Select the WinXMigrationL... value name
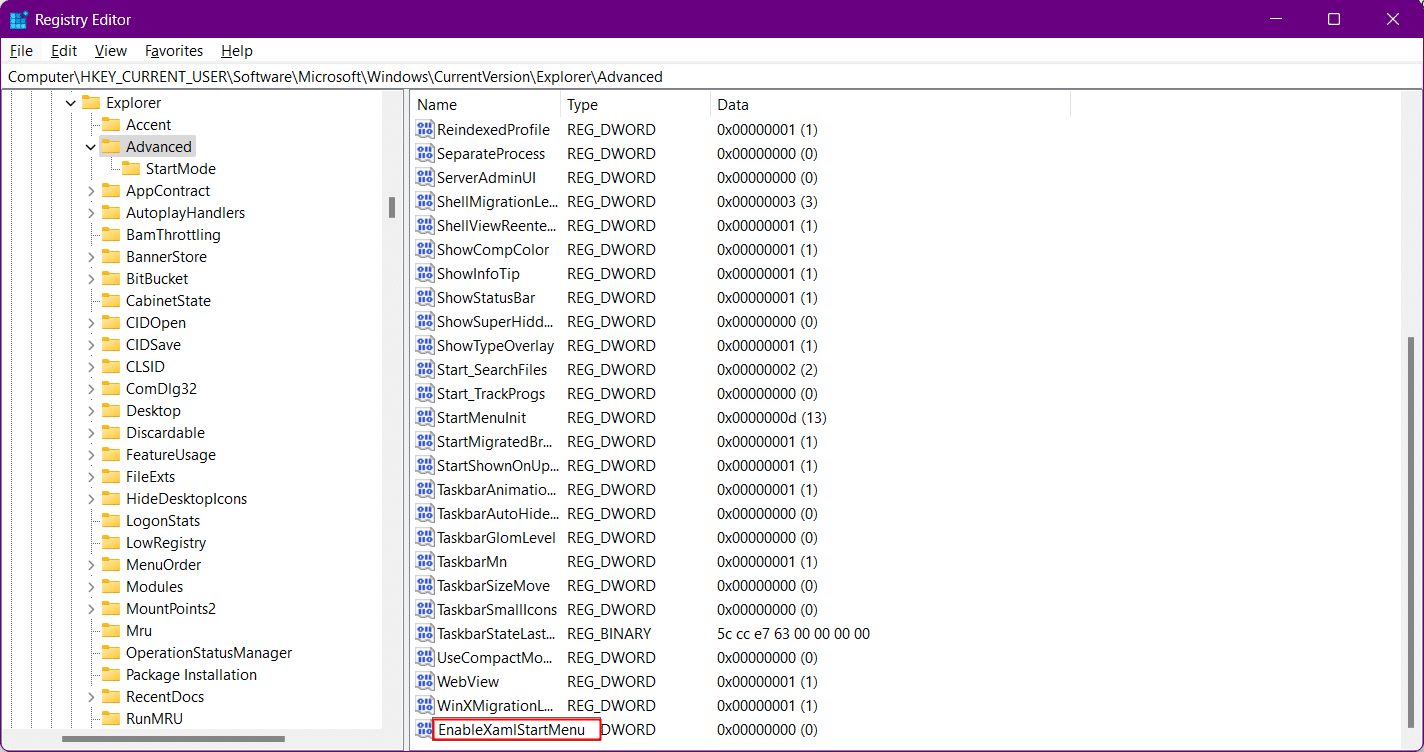This screenshot has width=1424, height=752. (x=495, y=706)
